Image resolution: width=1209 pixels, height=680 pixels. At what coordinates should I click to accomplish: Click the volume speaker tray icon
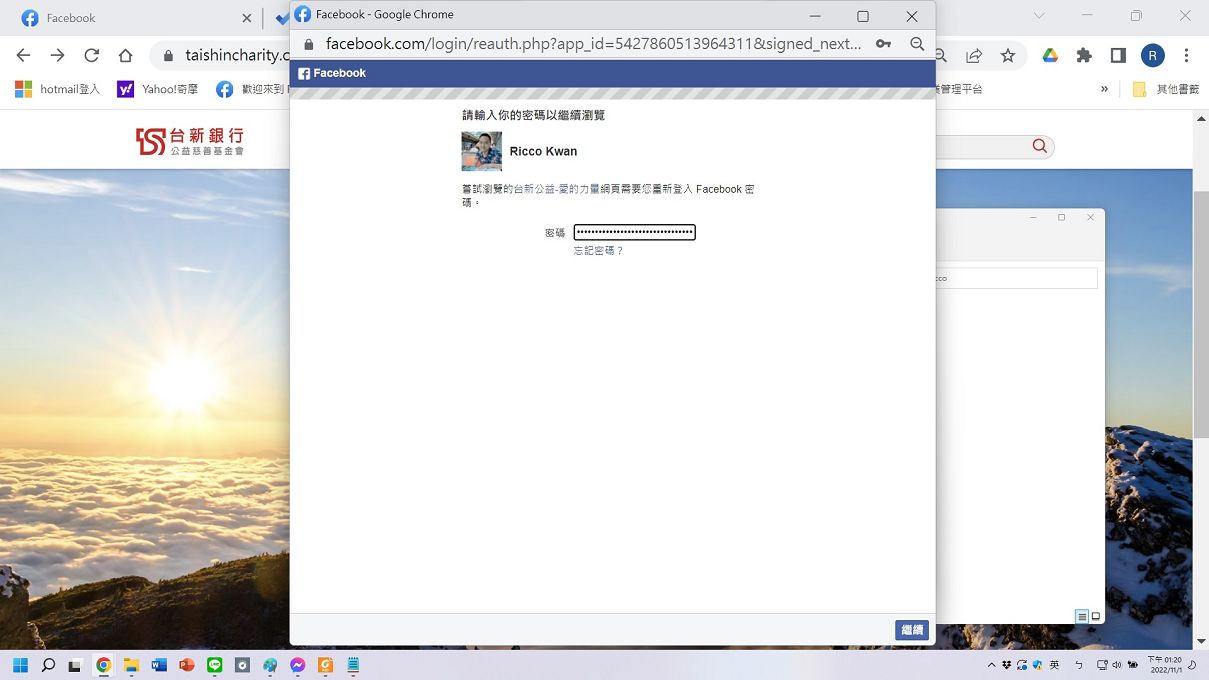point(1117,665)
